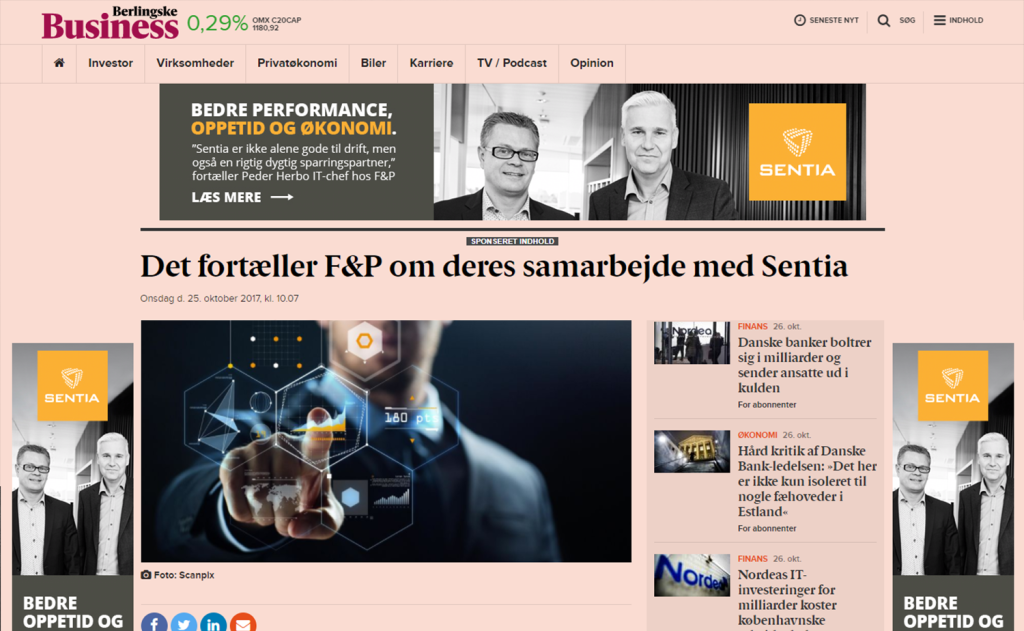
Task: Click the main article hero image
Action: [x=386, y=441]
